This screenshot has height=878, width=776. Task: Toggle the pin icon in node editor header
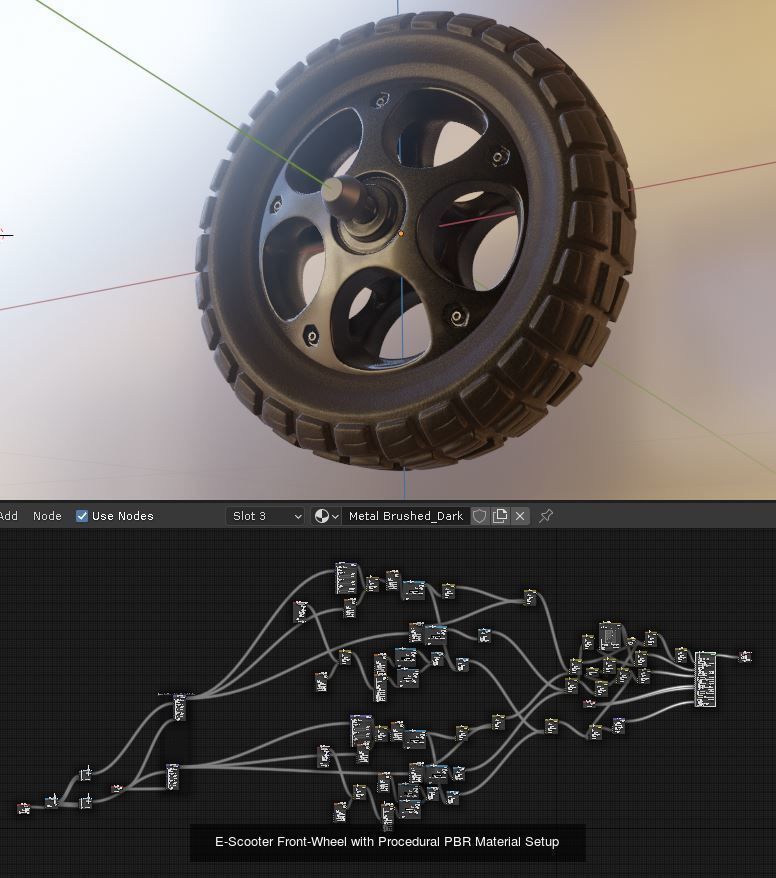[546, 516]
